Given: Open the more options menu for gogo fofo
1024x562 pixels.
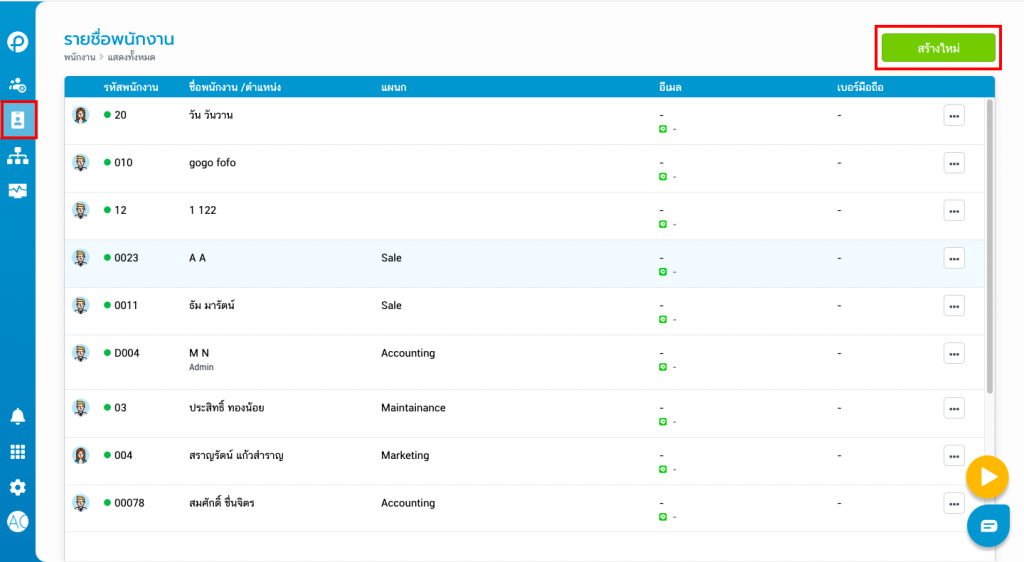Looking at the screenshot, I should 954,163.
